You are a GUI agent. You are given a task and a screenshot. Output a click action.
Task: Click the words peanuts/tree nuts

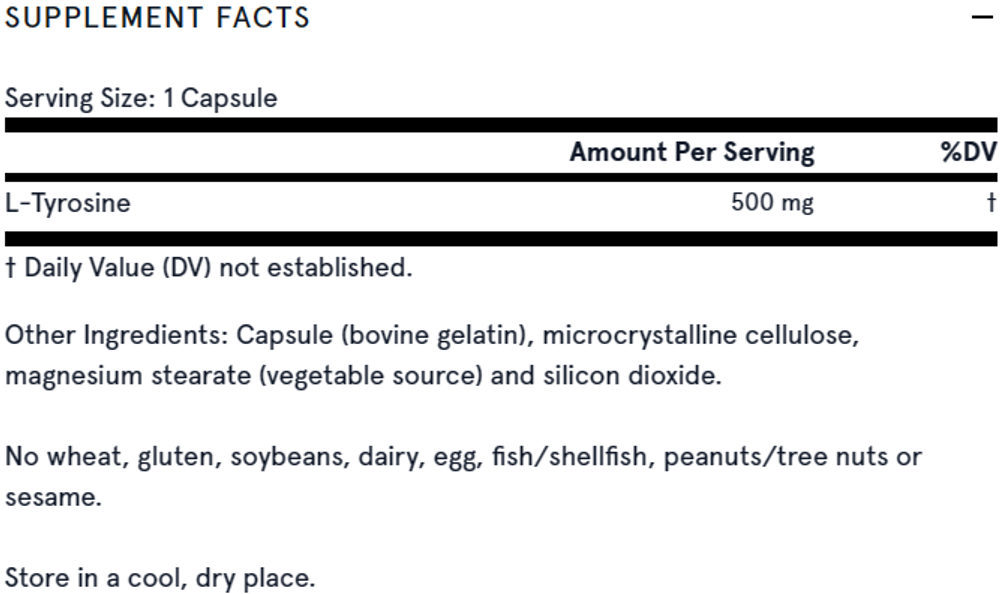coord(776,457)
